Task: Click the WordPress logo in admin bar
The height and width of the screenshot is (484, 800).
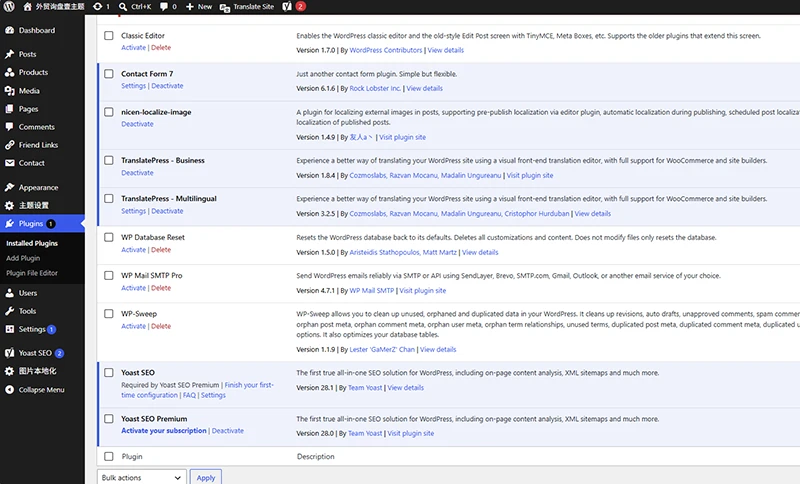Action: (x=9, y=7)
